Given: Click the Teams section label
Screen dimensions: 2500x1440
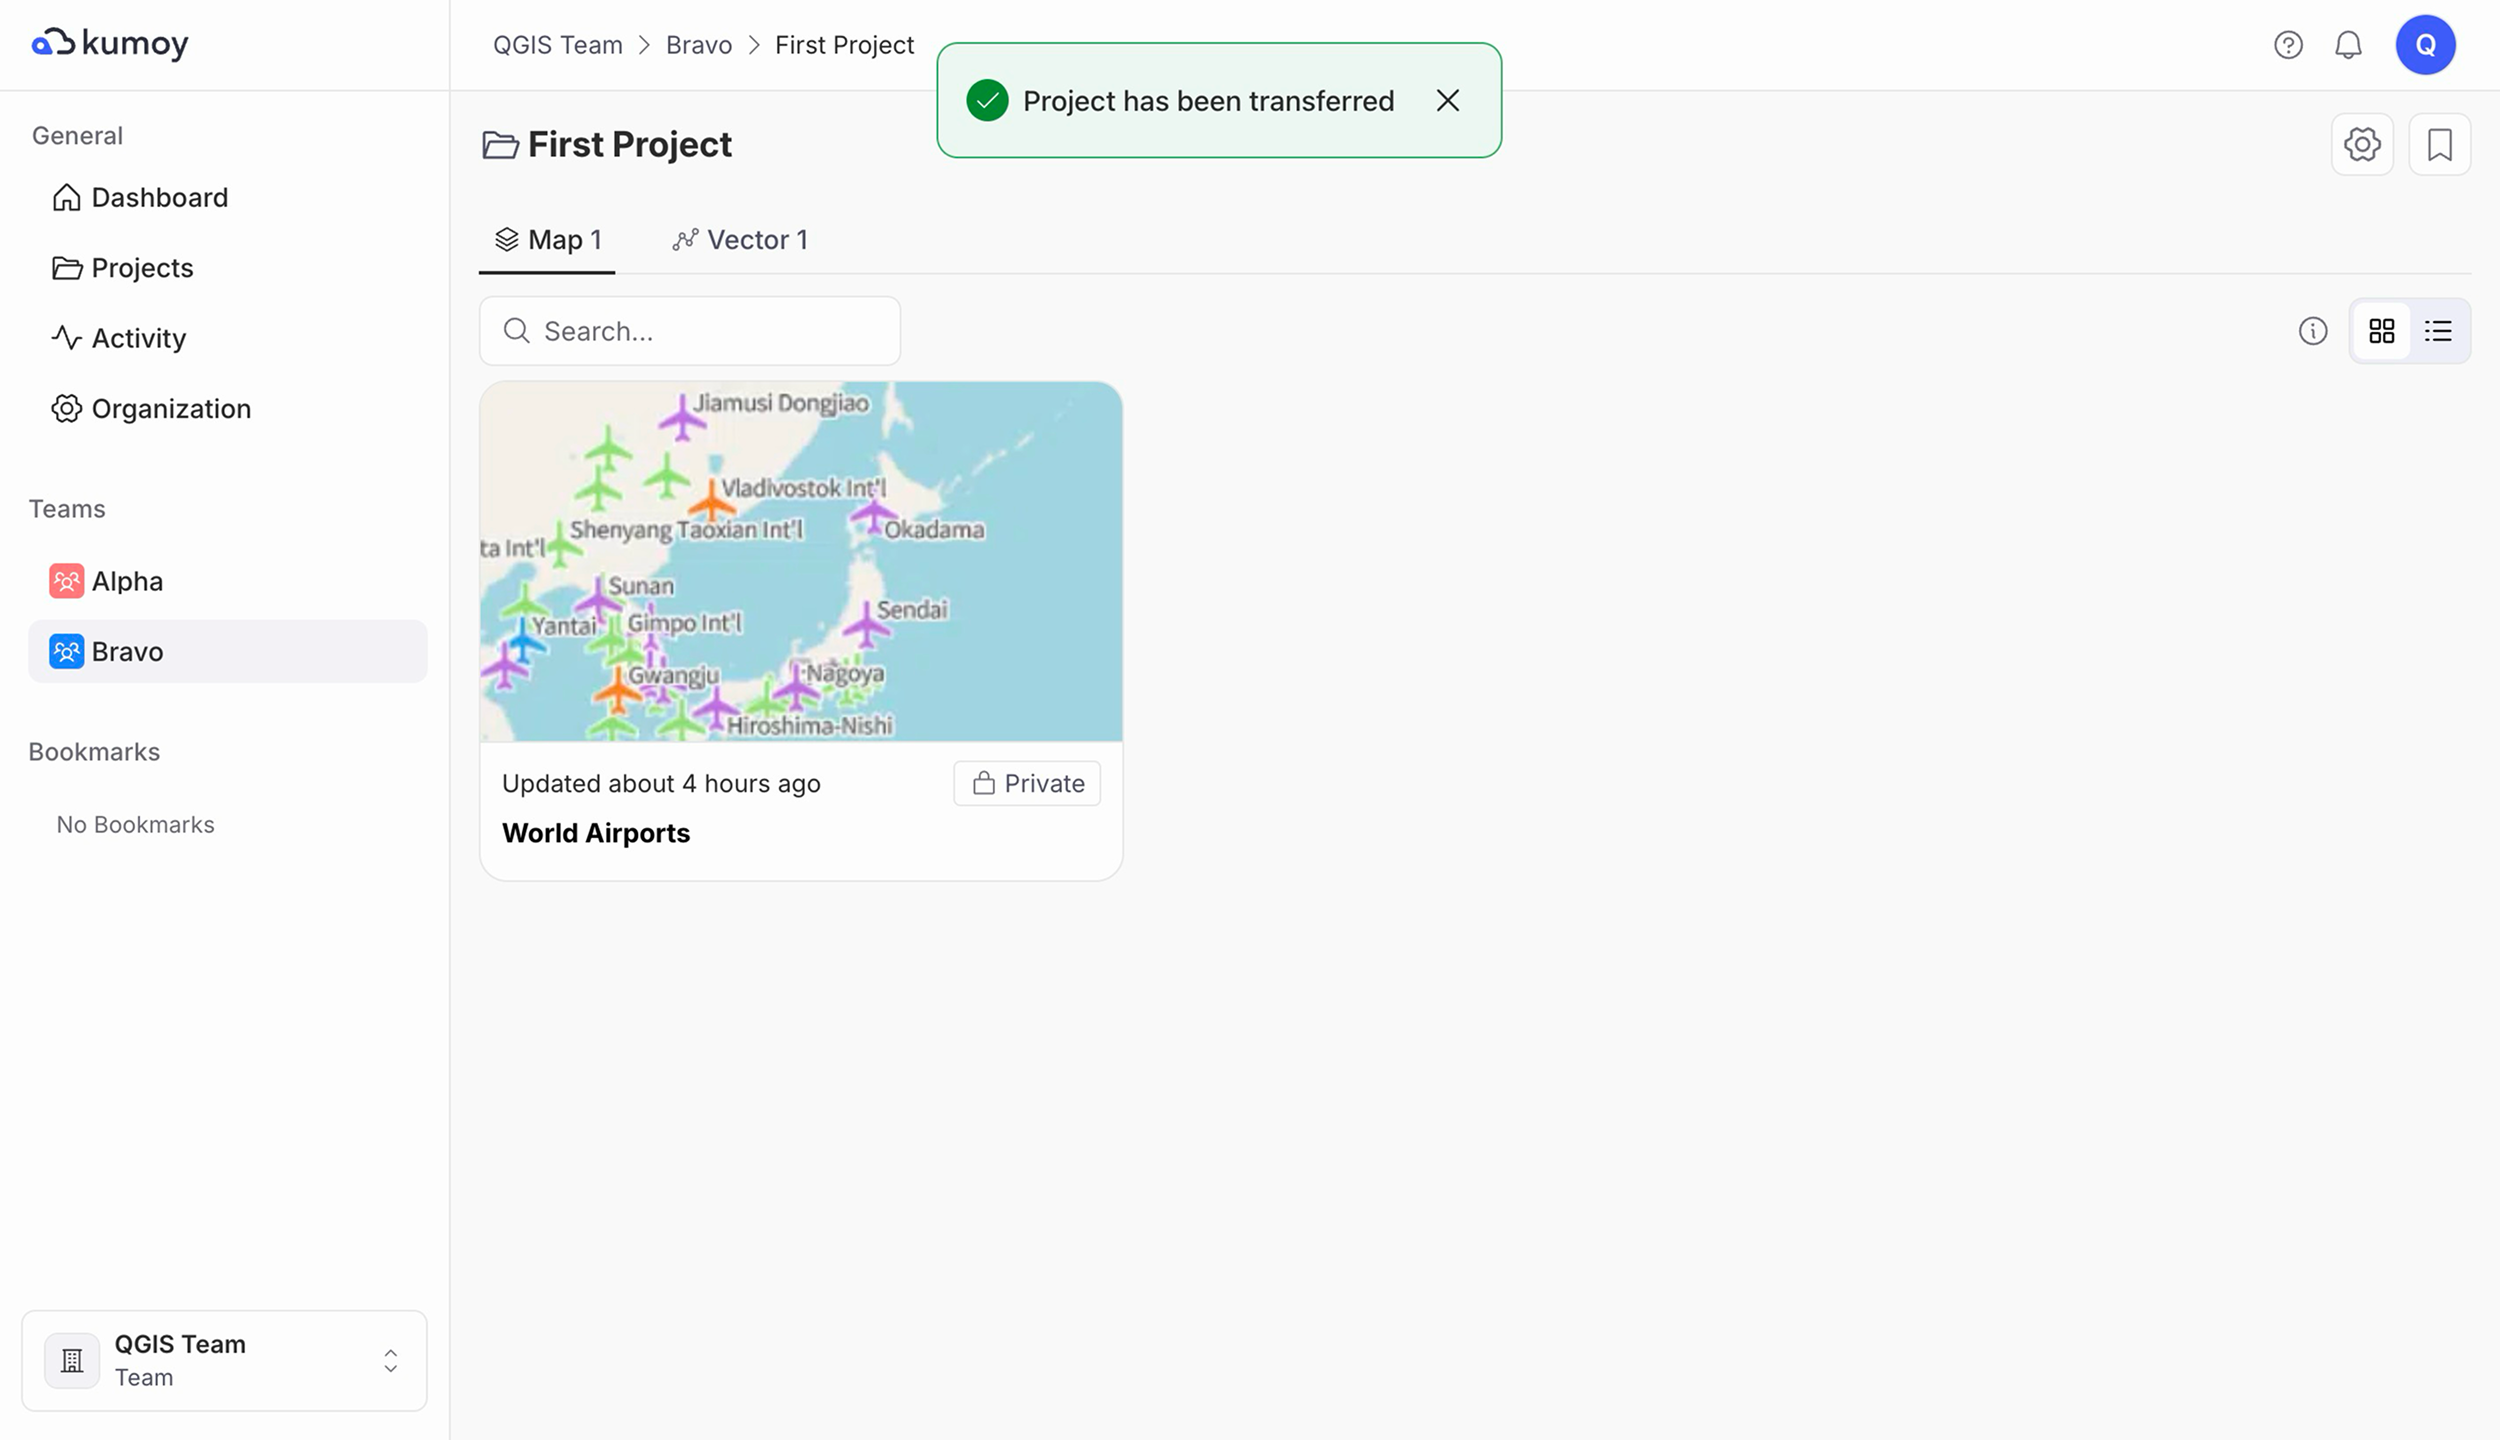Looking at the screenshot, I should click(x=67, y=508).
